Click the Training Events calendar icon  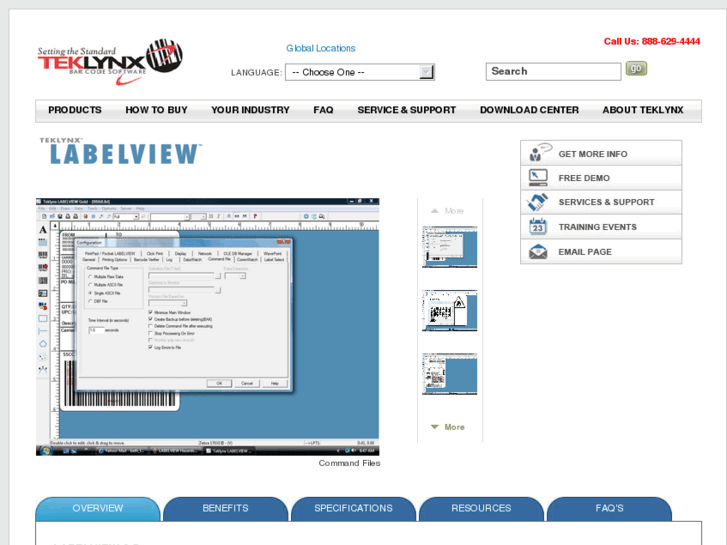pyautogui.click(x=538, y=227)
